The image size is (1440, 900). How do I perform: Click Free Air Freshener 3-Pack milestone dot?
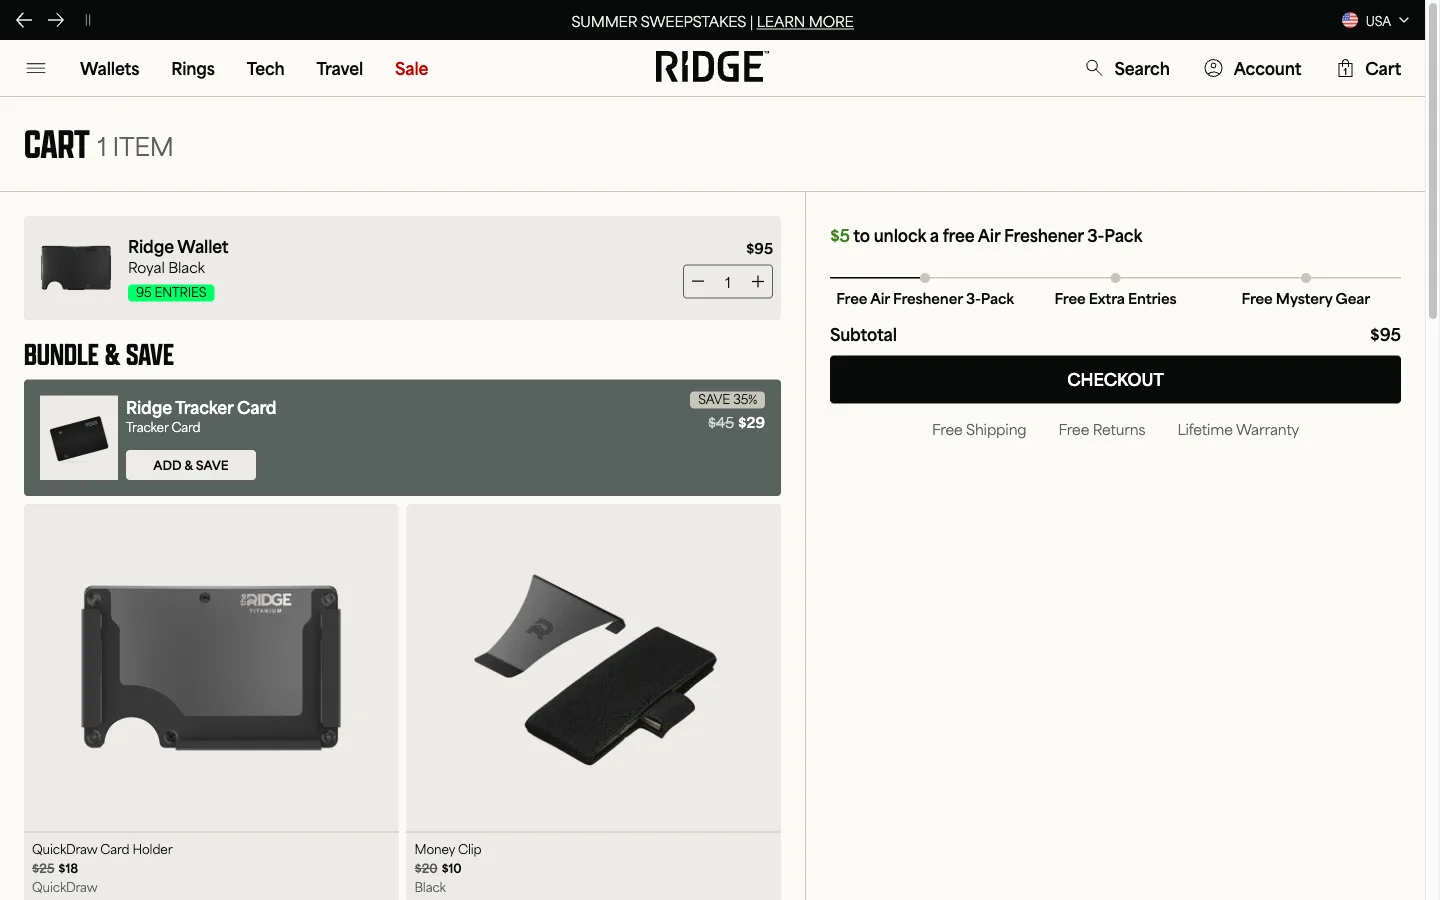(925, 278)
